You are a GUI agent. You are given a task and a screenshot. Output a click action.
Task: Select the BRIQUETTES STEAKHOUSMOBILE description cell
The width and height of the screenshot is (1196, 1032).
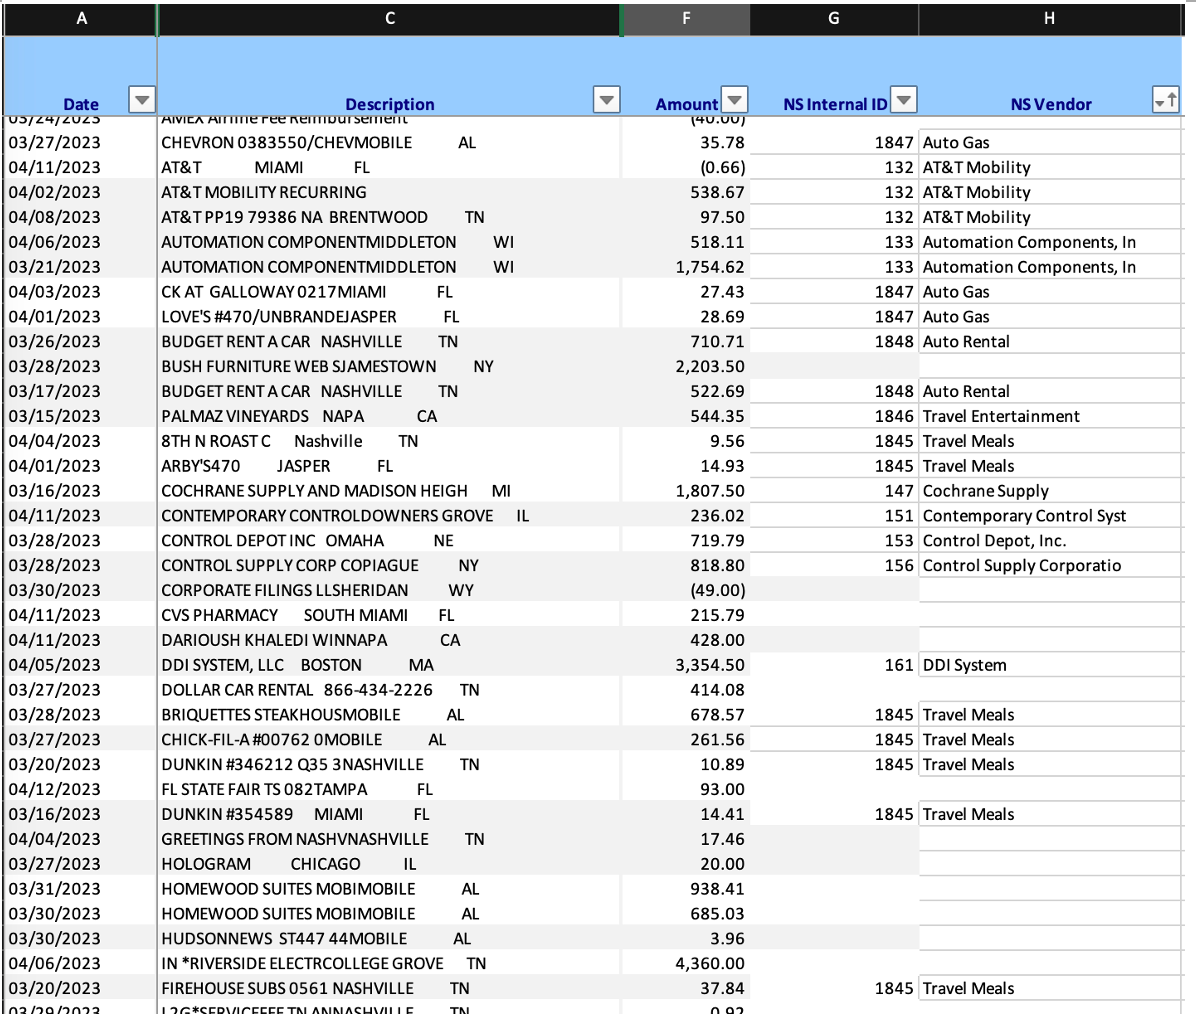coord(390,715)
